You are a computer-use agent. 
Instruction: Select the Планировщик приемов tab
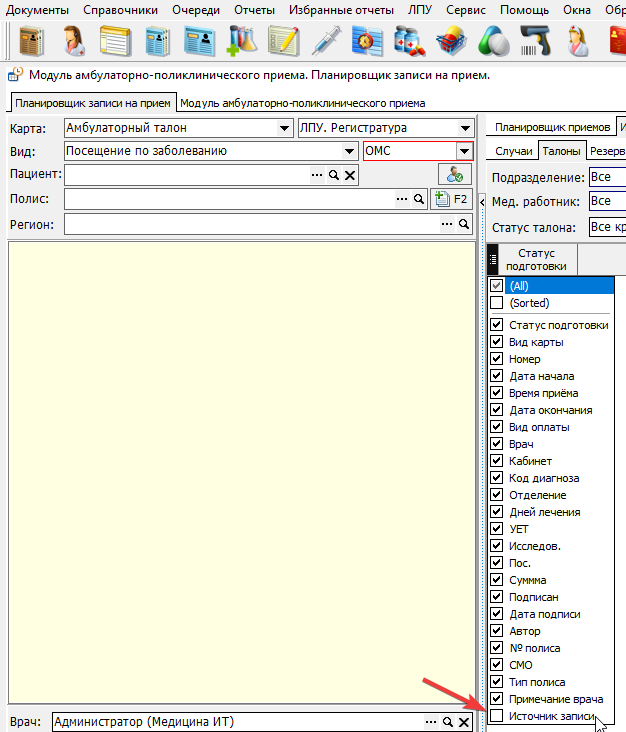point(552,127)
